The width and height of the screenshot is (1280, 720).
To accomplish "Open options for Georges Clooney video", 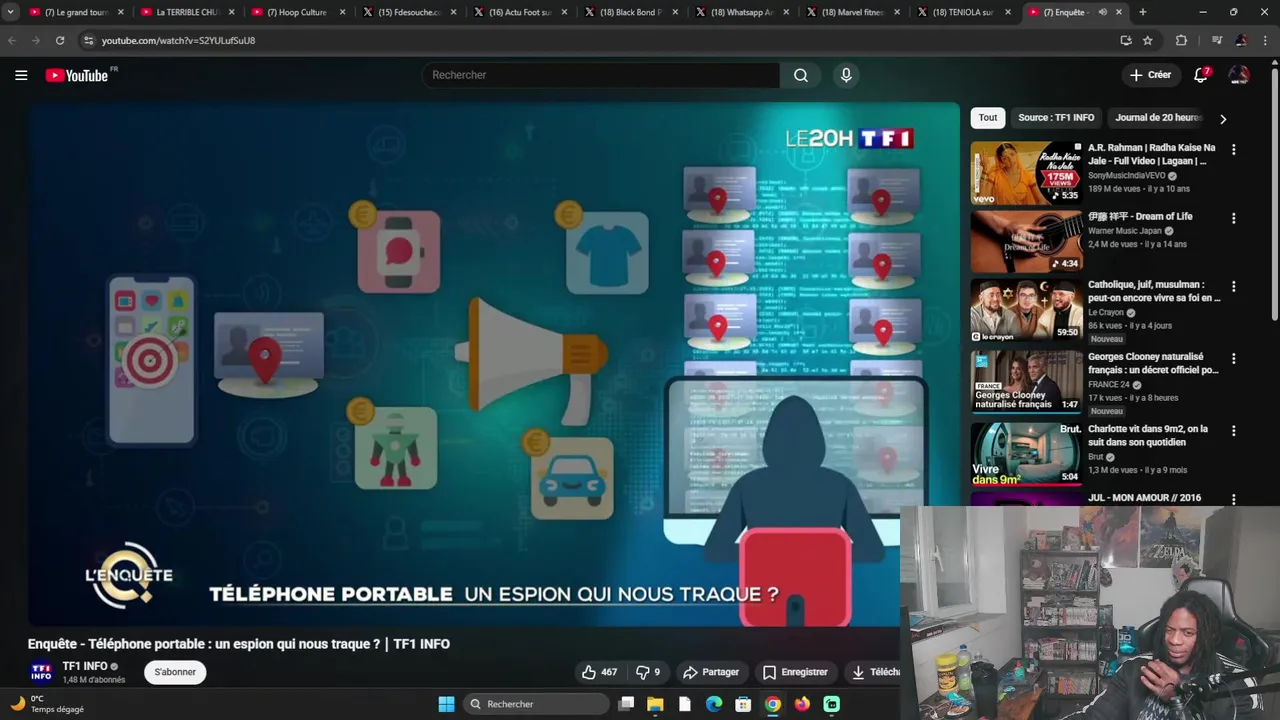I will (1233, 358).
